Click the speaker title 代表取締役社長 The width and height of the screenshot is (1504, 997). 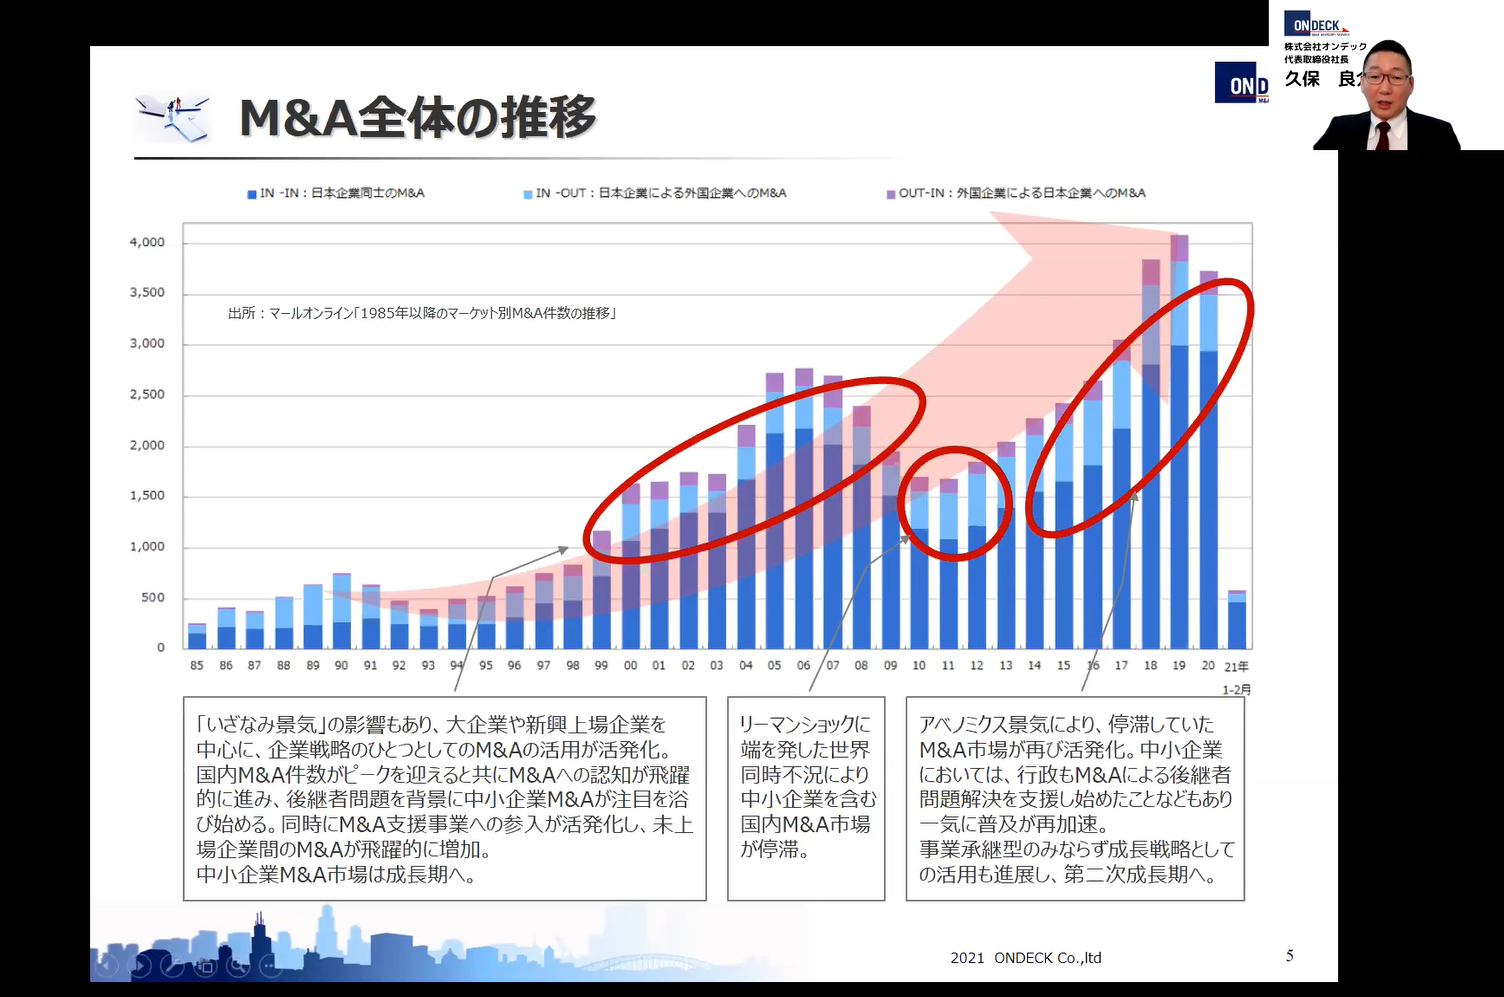click(x=1316, y=59)
